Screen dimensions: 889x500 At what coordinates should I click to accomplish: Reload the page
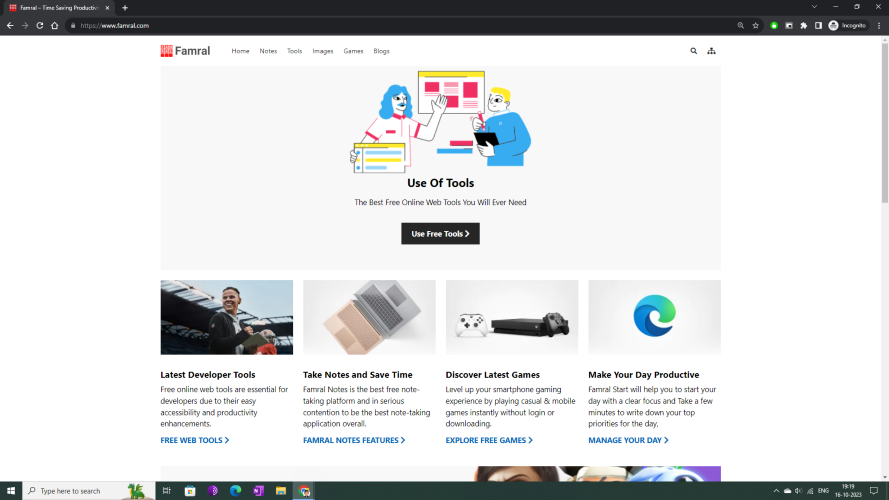click(40, 26)
